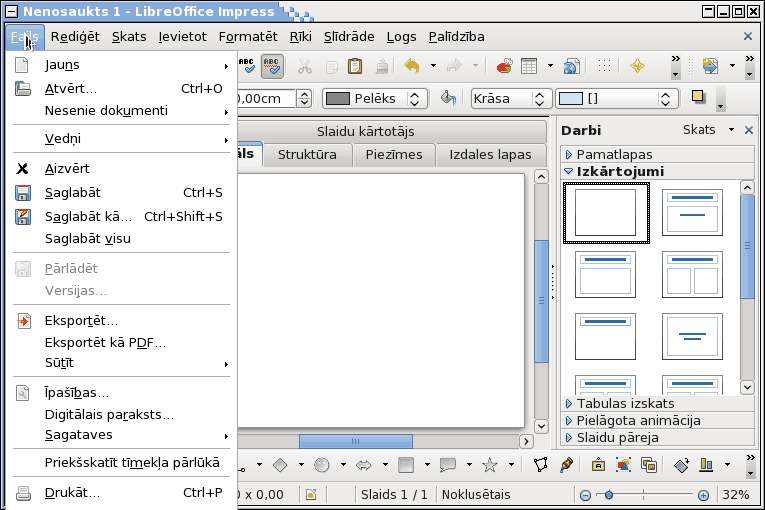Viewport: 765px width, 510px height.
Task: Click the Area fill paint bucket icon
Action: click(x=448, y=98)
